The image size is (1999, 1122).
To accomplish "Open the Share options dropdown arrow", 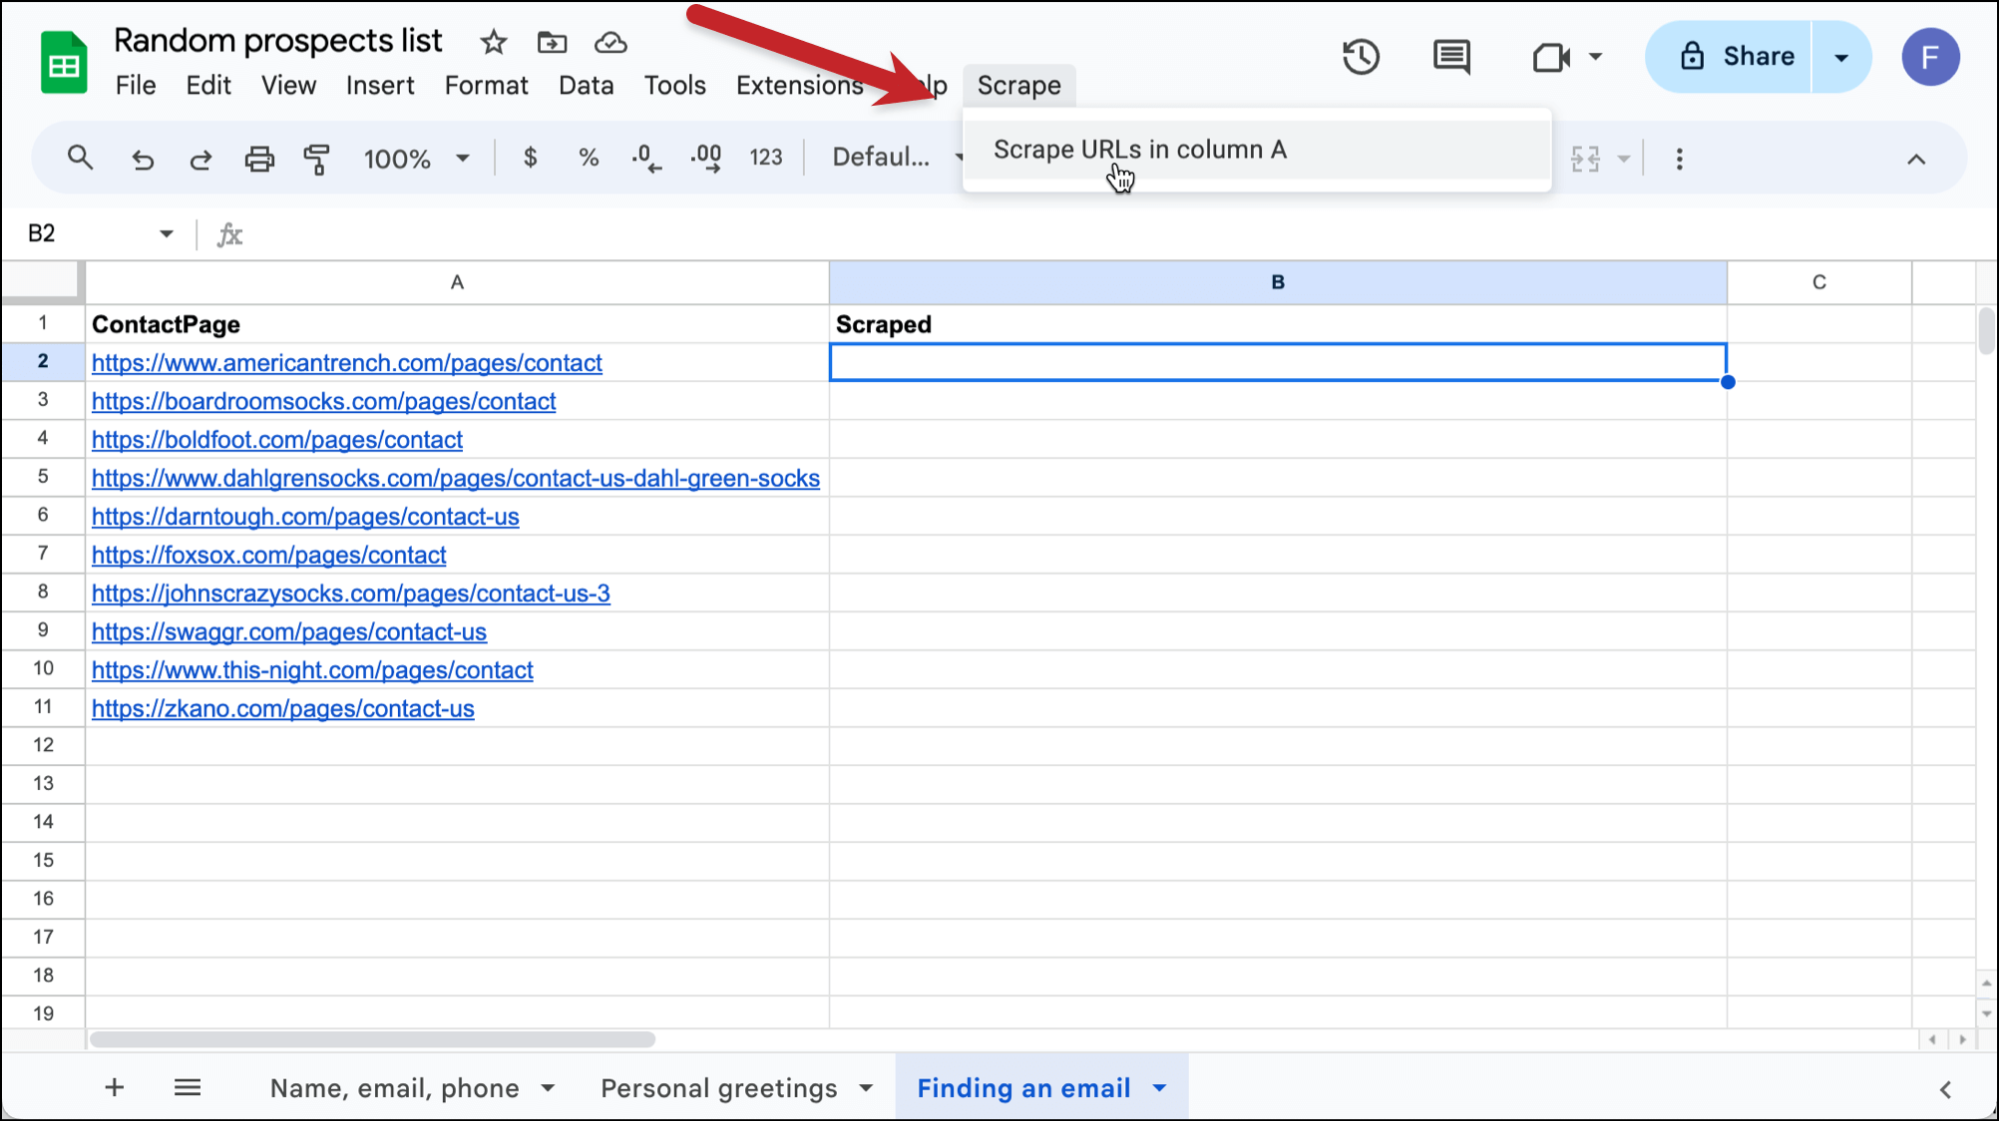I will [x=1841, y=57].
